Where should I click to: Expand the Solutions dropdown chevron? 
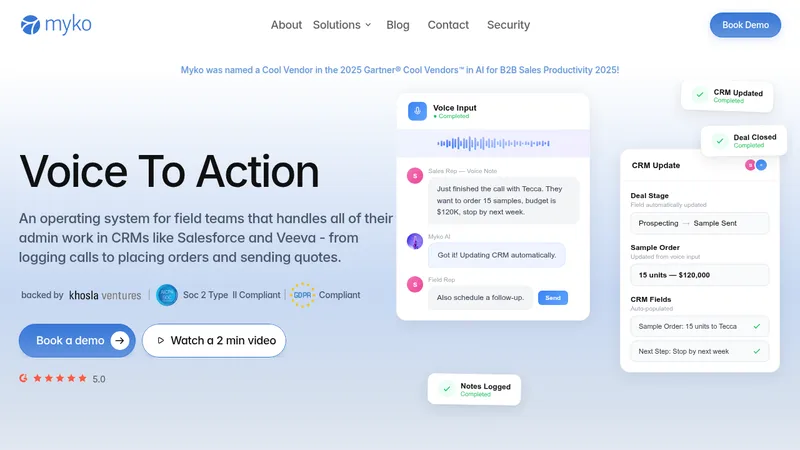368,25
